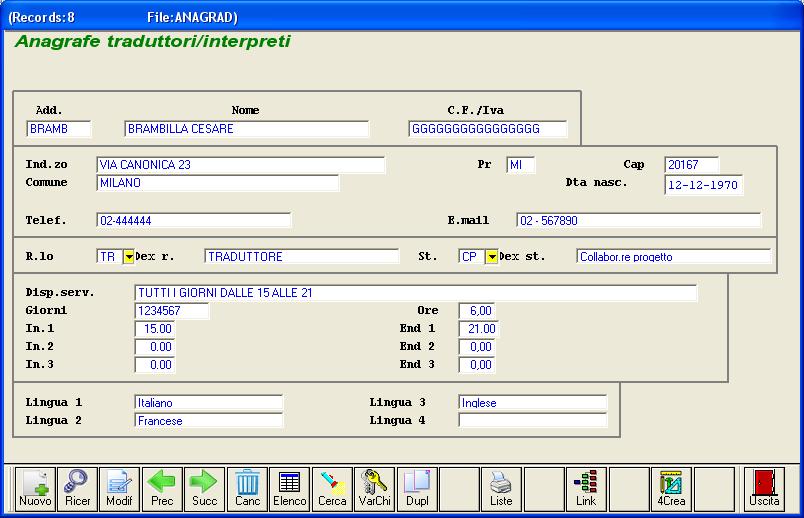Click the Dta nasc. label

tap(596, 183)
